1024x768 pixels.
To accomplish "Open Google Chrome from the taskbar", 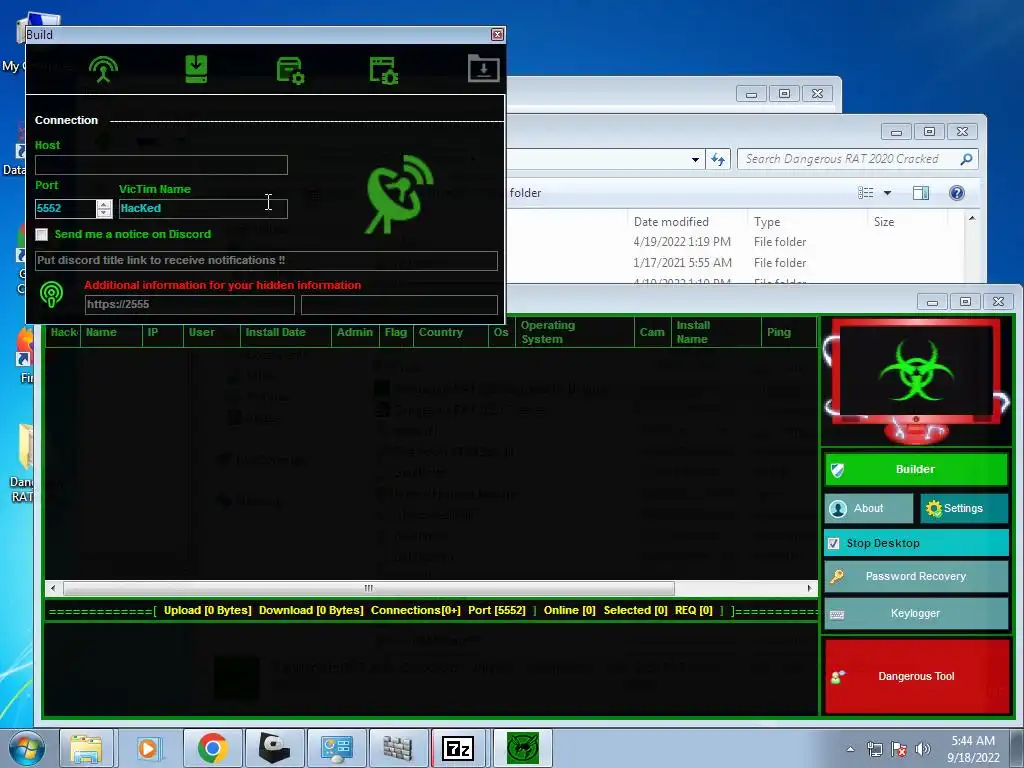I will 212,748.
